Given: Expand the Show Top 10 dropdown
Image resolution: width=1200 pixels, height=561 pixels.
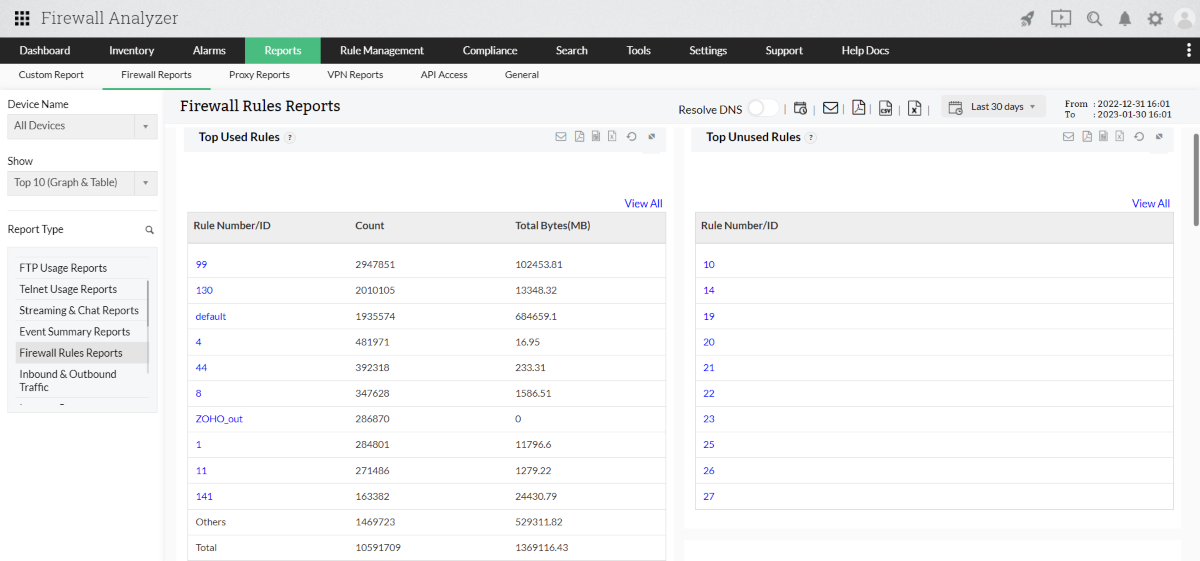Looking at the screenshot, I should (82, 183).
